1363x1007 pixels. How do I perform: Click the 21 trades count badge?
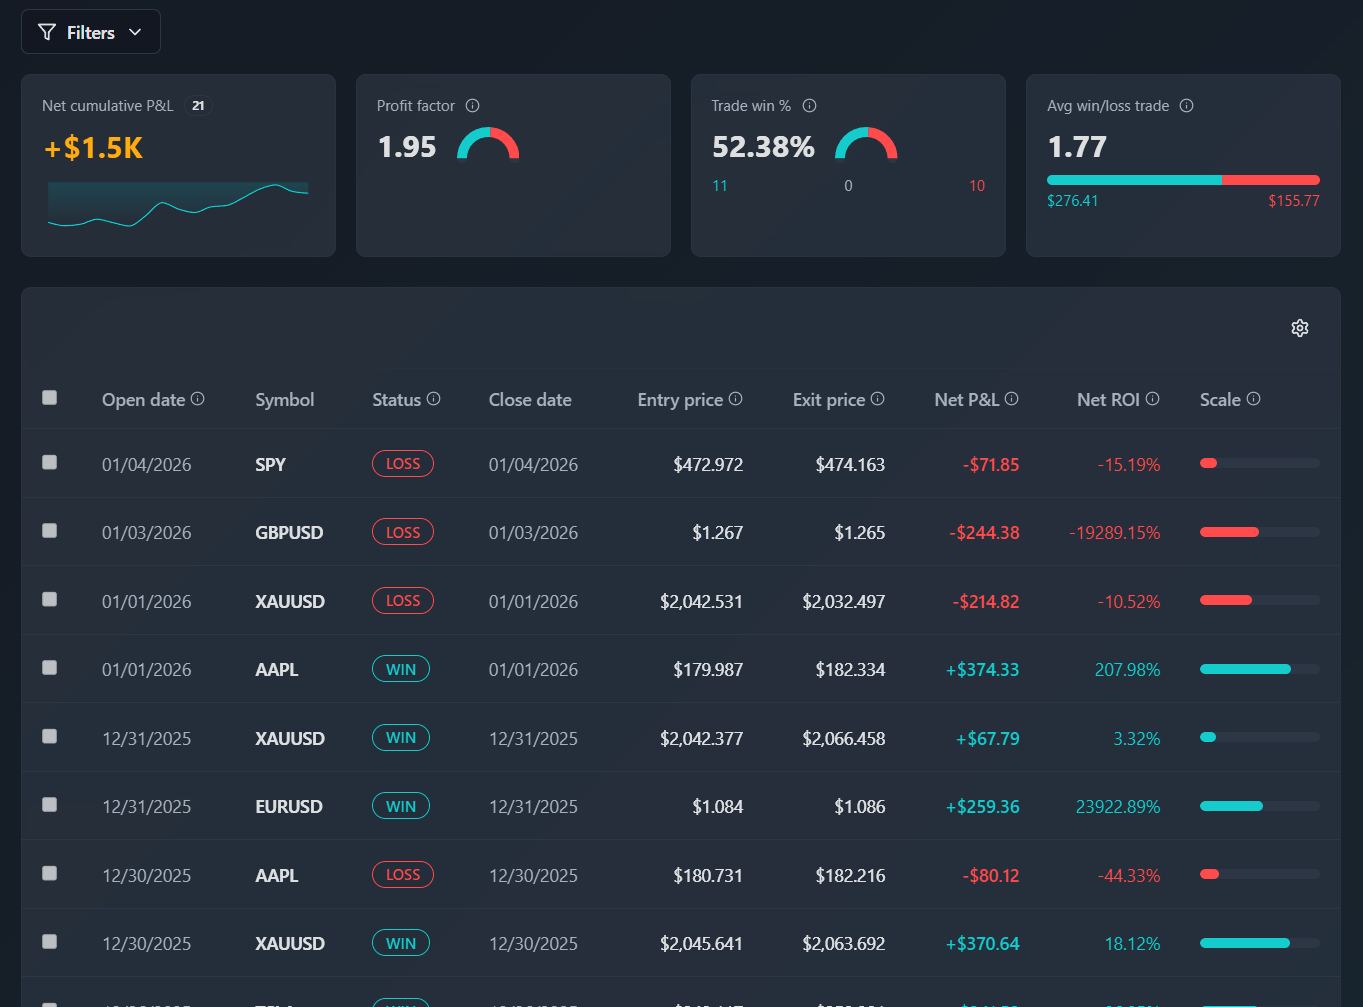pos(197,105)
